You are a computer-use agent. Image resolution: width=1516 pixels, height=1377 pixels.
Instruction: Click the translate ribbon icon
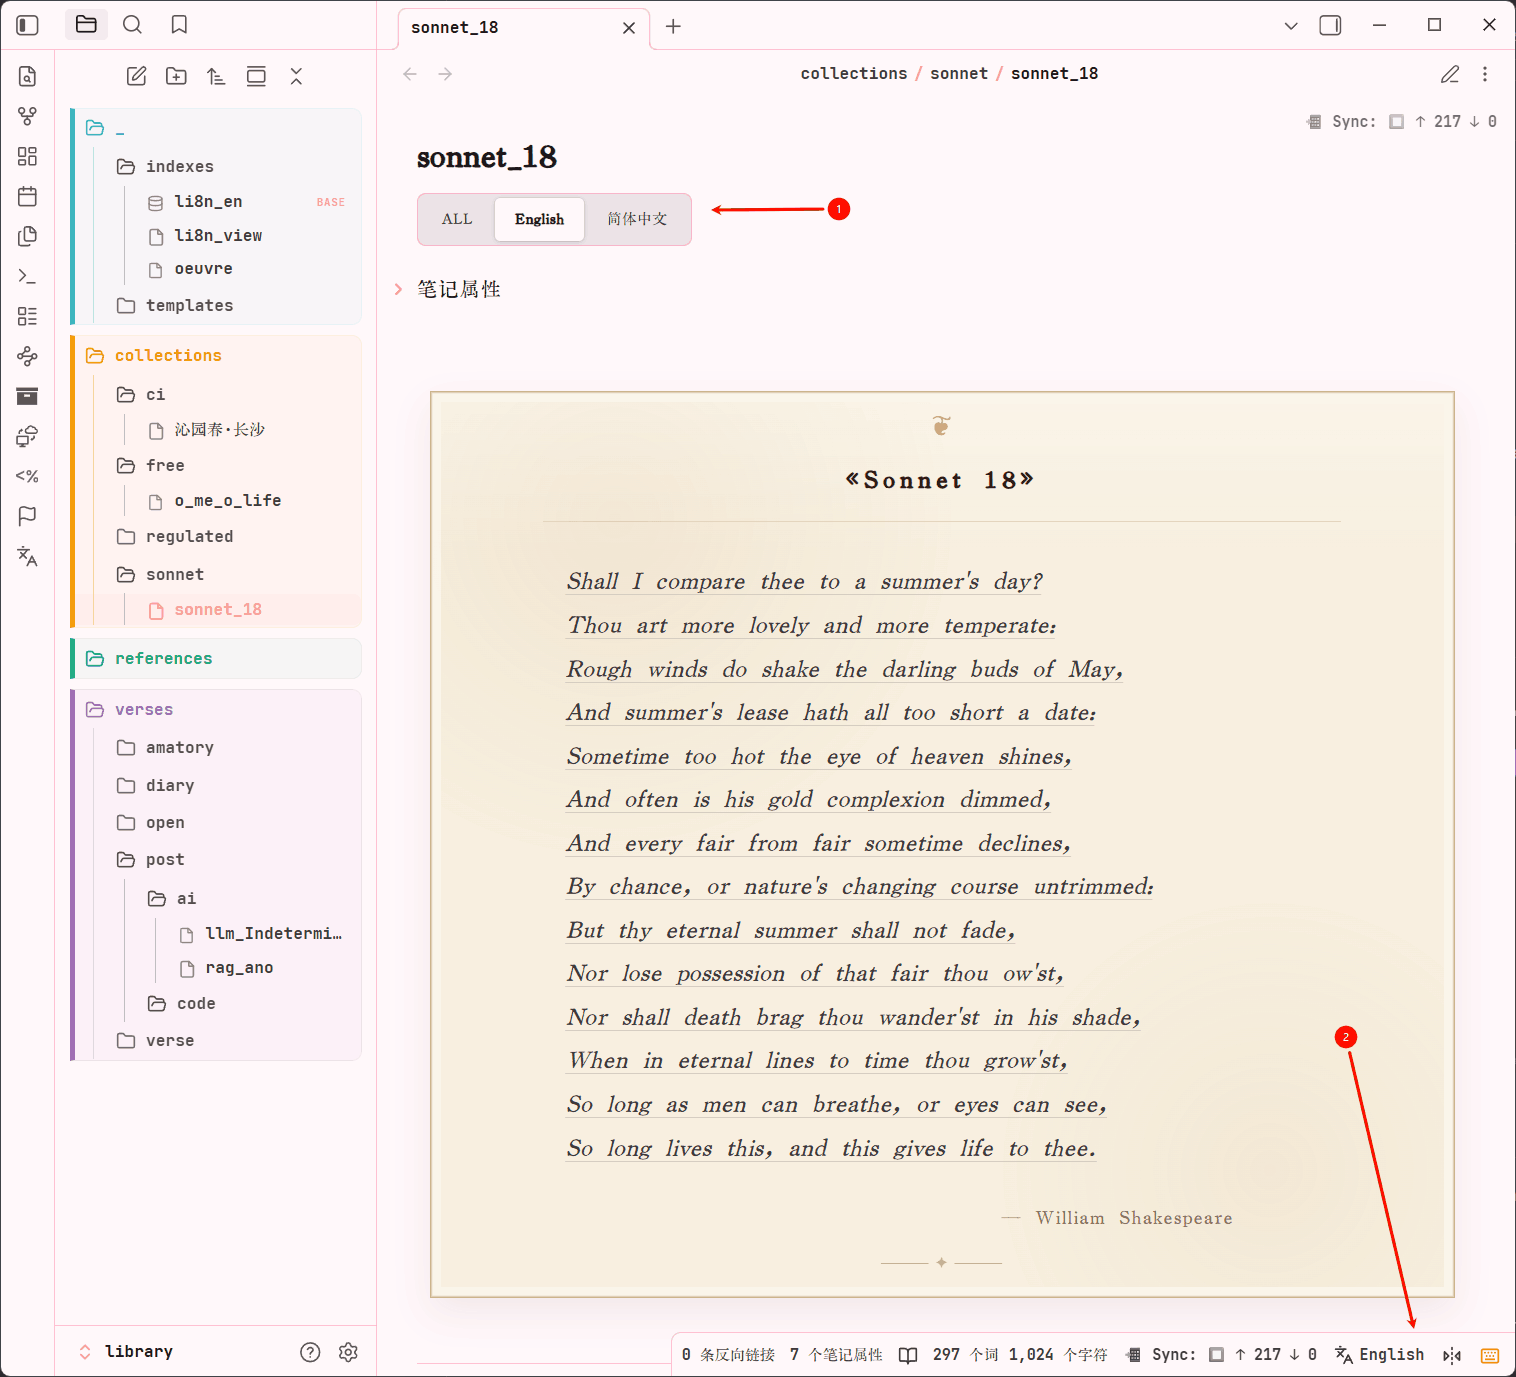click(28, 556)
